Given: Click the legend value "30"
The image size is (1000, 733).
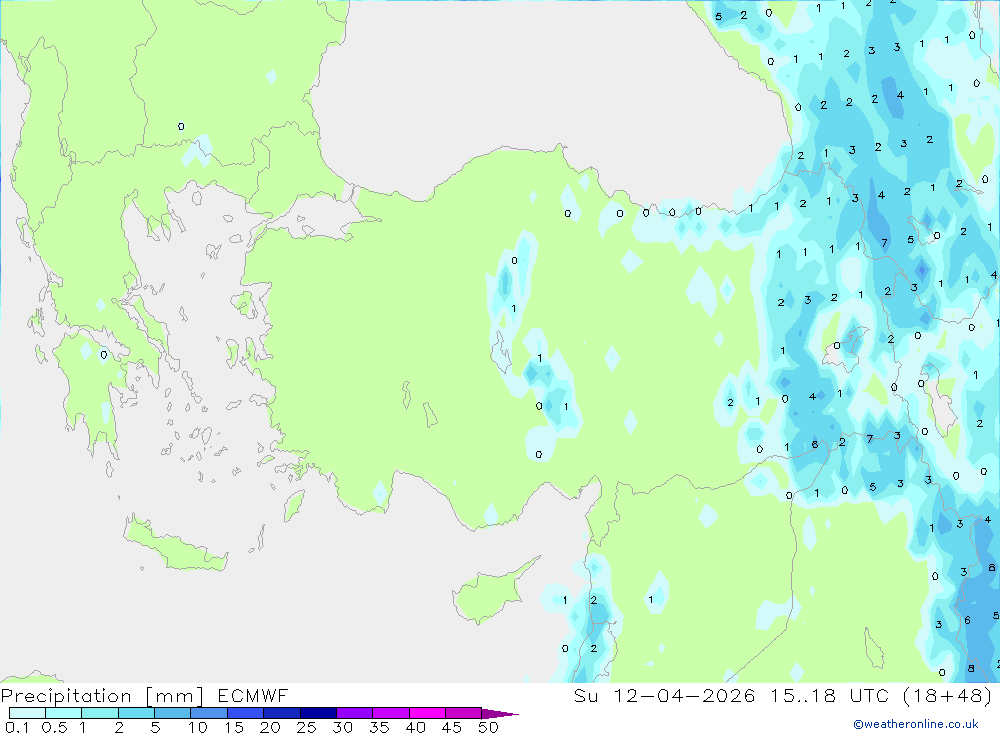Looking at the screenshot, I should click(343, 727).
